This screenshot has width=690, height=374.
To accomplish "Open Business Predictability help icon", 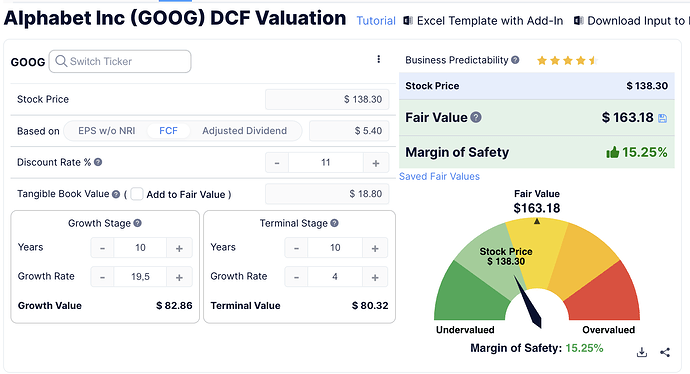I will tap(515, 60).
